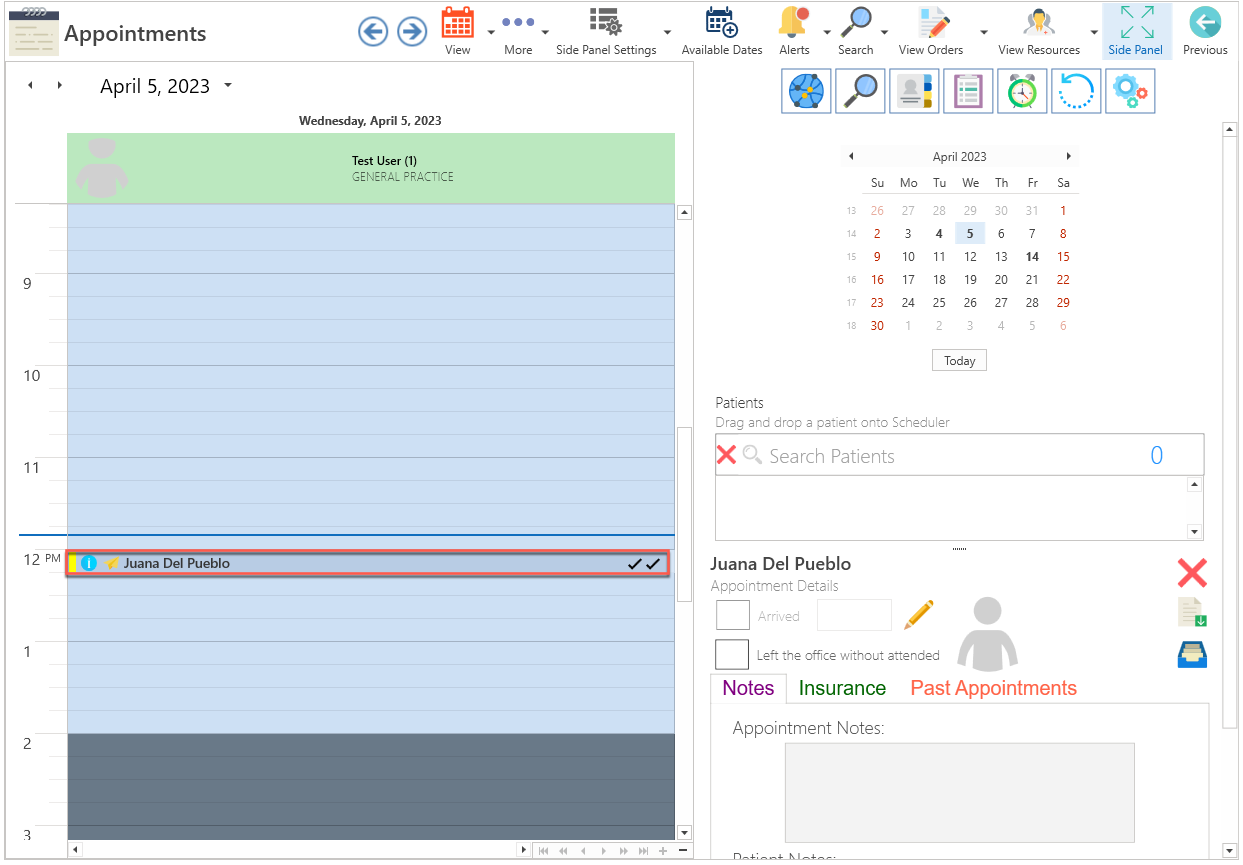The image size is (1243, 865).
Task: Click the magnifier side panel icon
Action: point(860,91)
